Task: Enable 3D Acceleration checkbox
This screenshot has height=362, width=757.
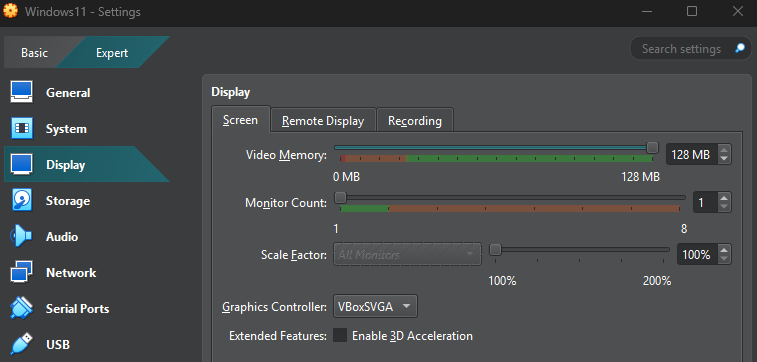Action: pyautogui.click(x=340, y=335)
